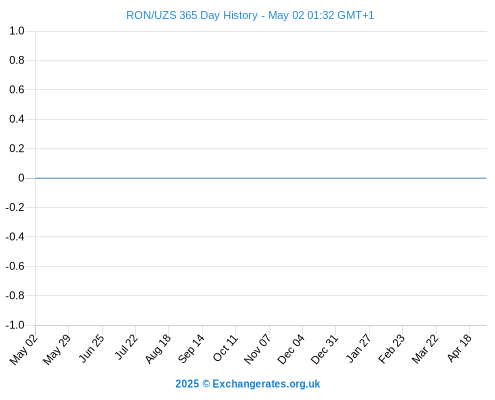Click the May 29 x-axis label
The image size is (495, 400).
pyautogui.click(x=57, y=350)
